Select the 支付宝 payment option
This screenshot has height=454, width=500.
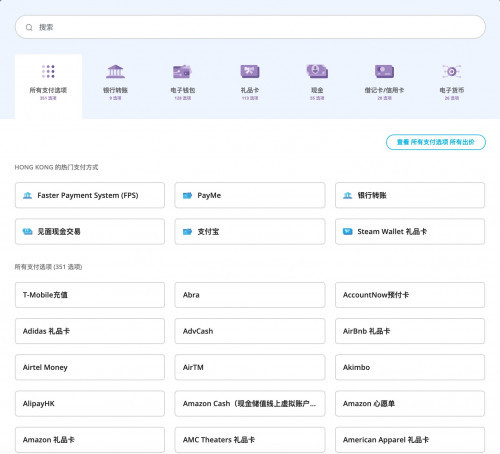250,231
